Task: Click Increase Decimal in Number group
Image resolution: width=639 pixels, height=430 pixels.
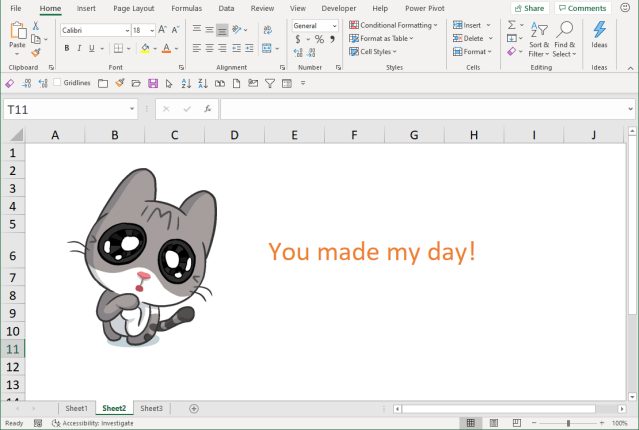Action: (298, 53)
